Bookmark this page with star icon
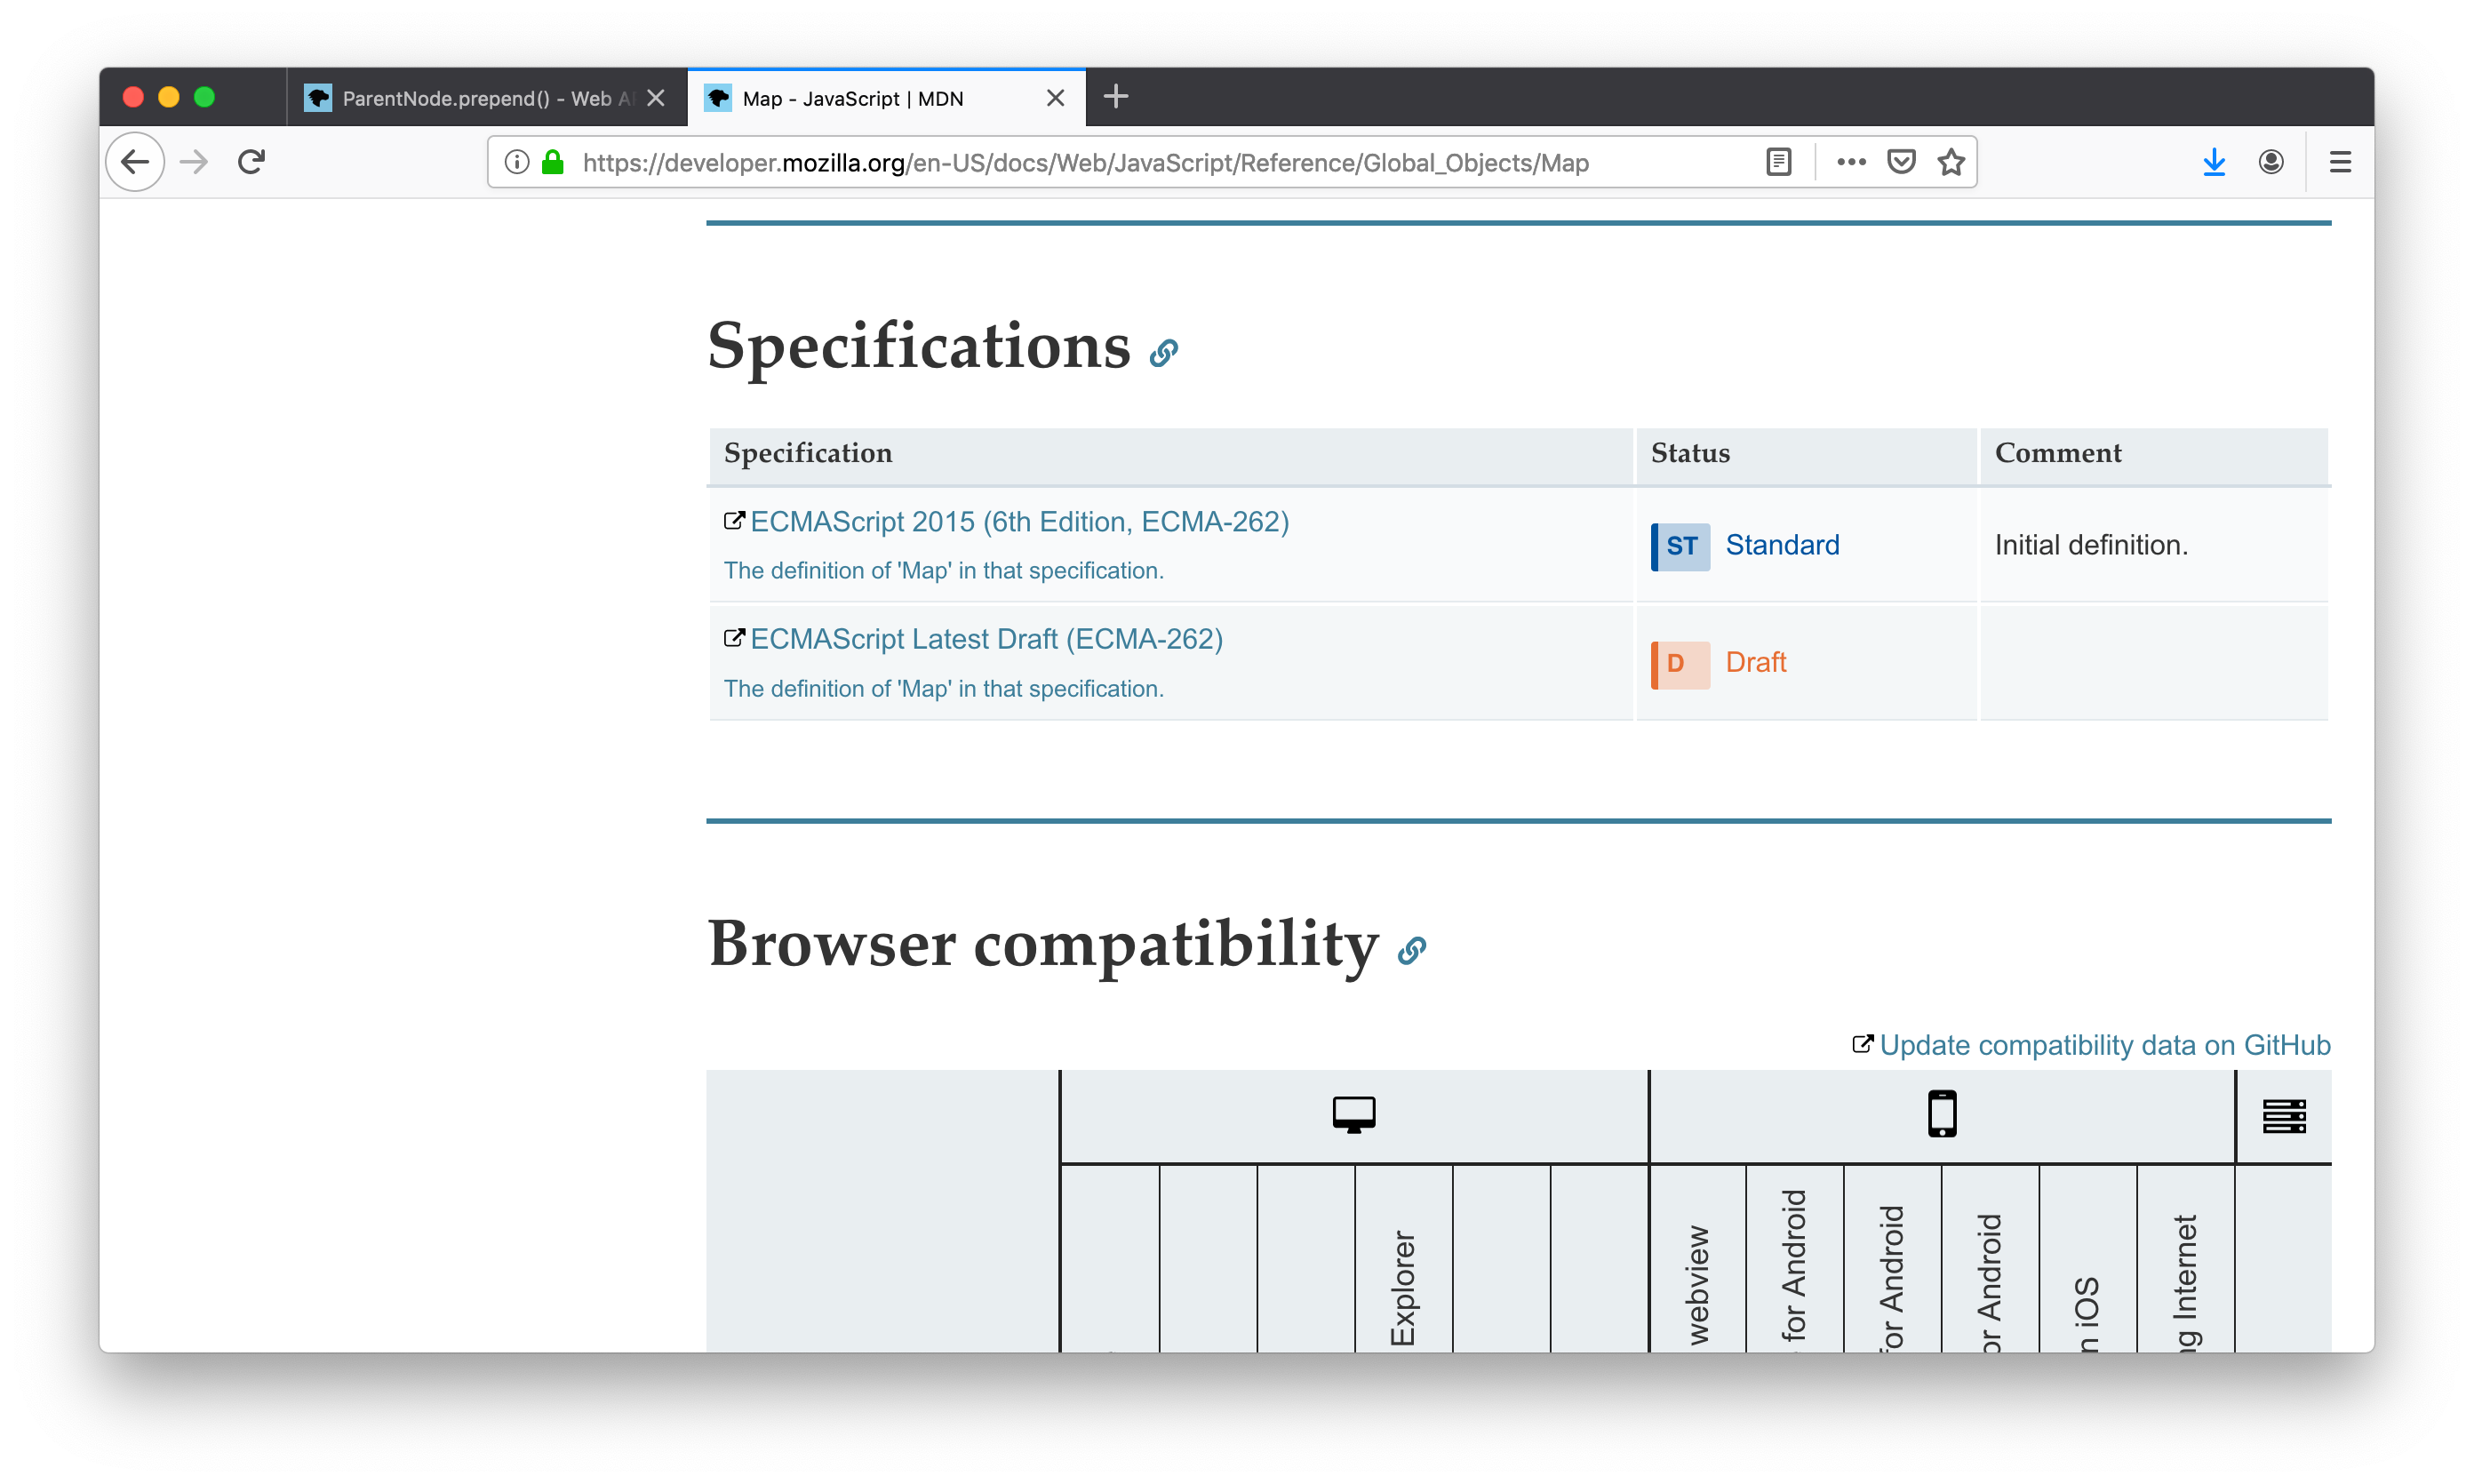Viewport: 2474px width, 1484px height. click(x=1951, y=162)
